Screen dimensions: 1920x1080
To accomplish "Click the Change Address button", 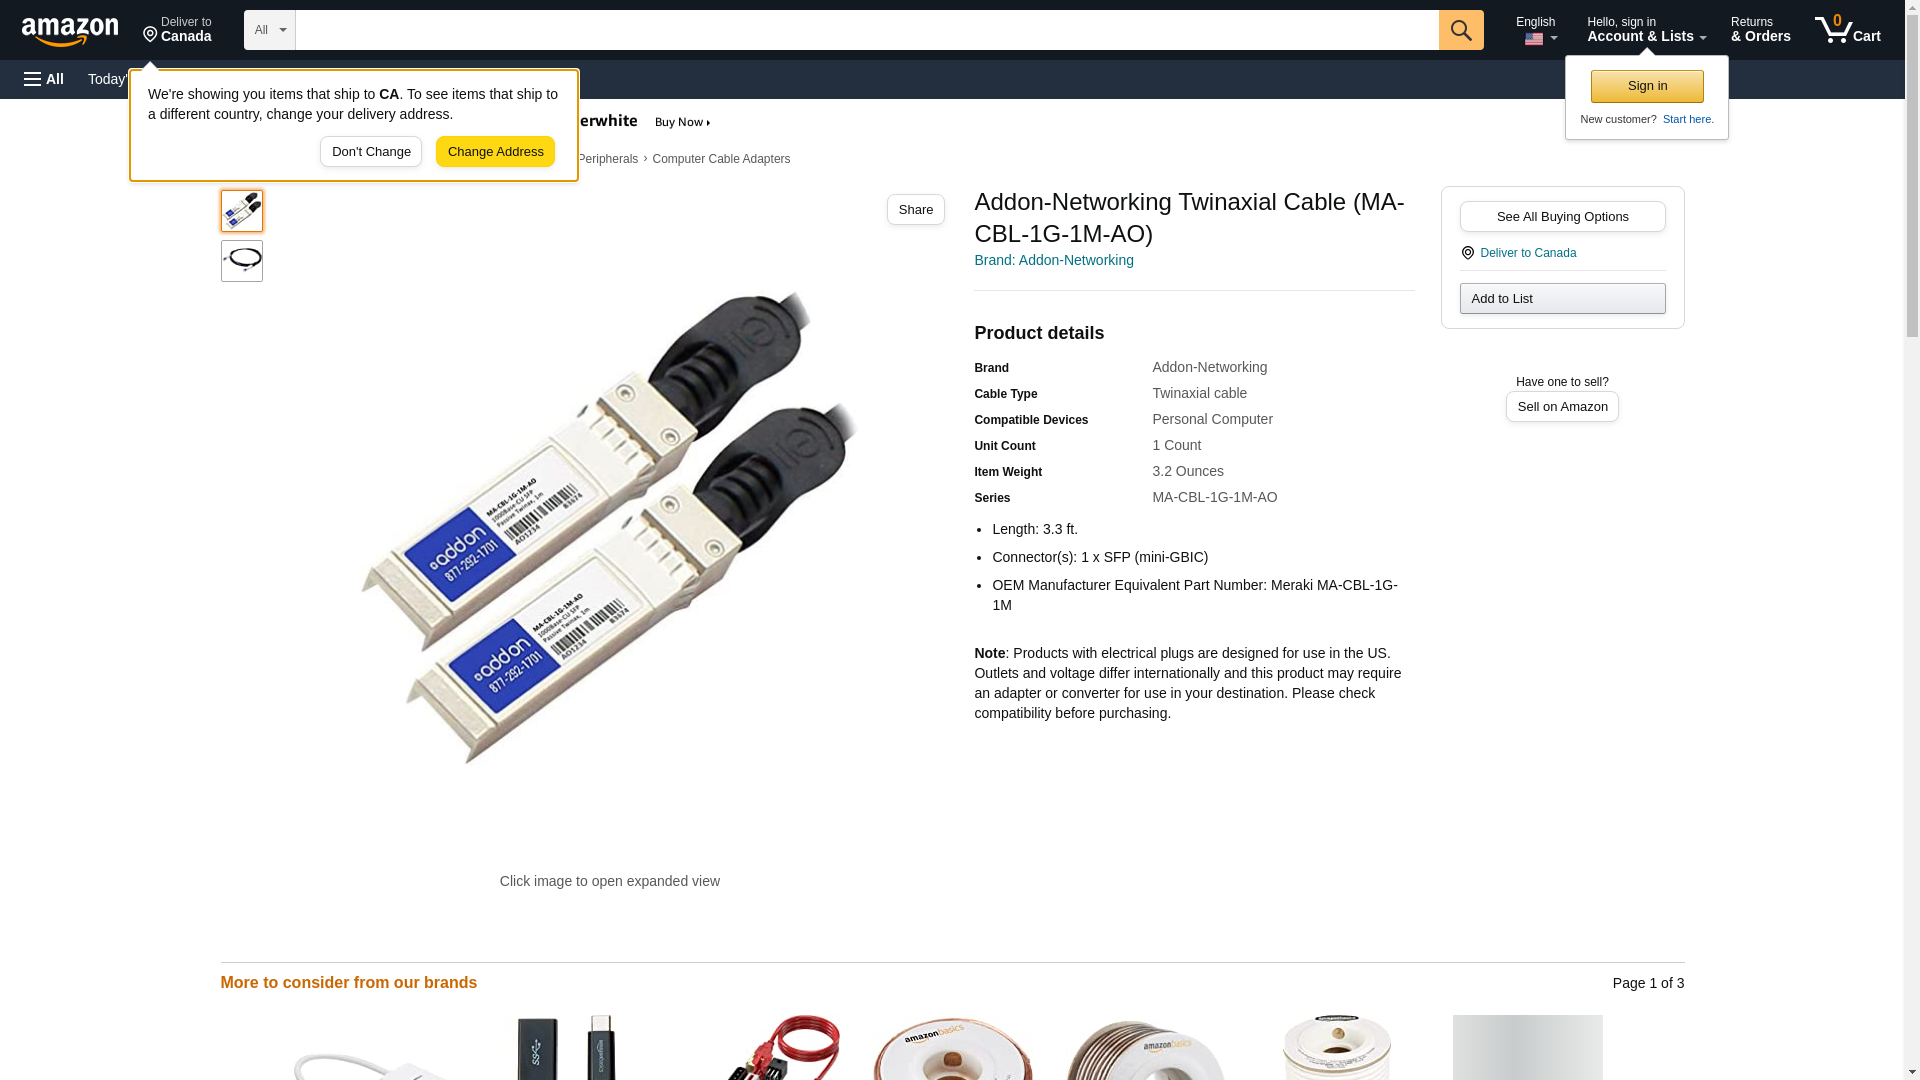I will tap(495, 152).
